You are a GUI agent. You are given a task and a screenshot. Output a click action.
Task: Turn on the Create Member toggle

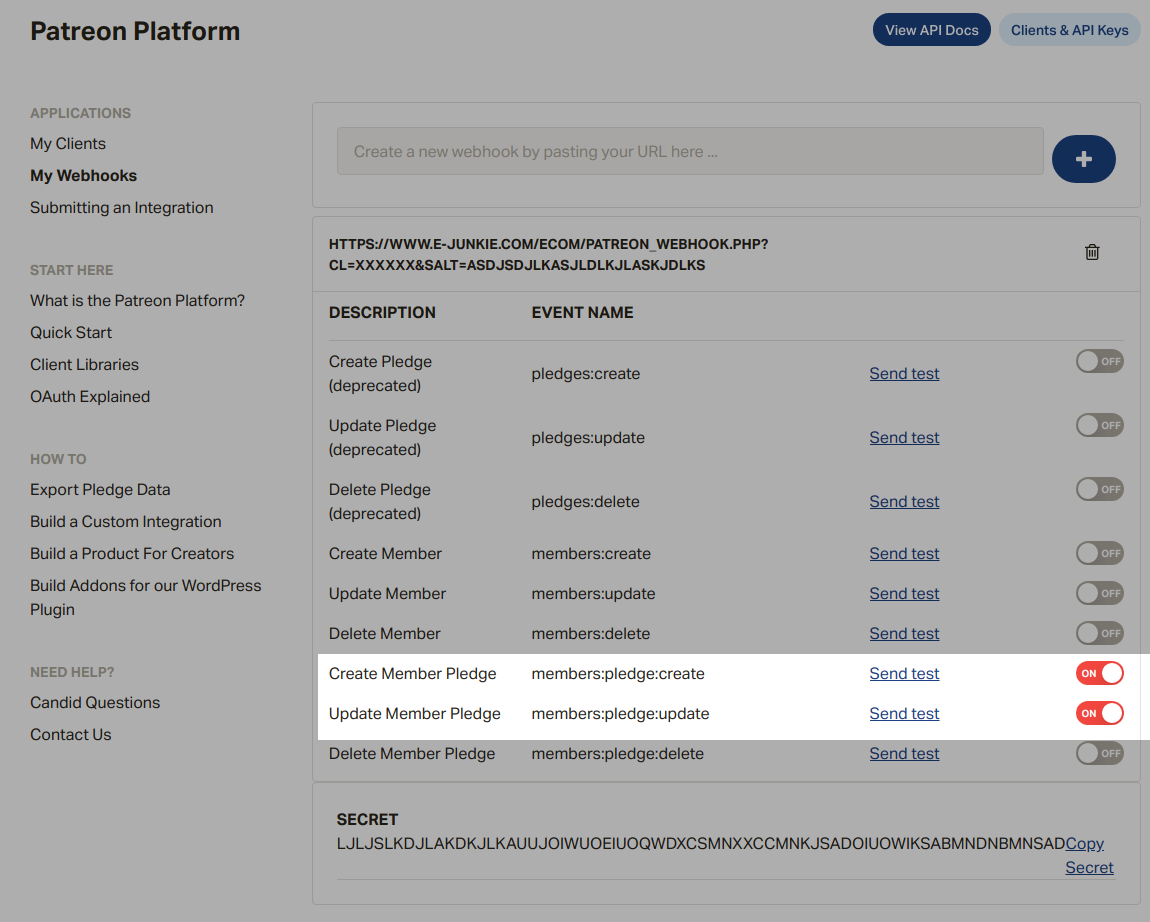[1099, 553]
